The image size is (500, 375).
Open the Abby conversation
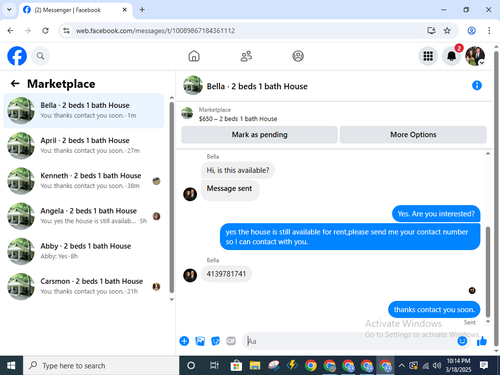[84, 251]
